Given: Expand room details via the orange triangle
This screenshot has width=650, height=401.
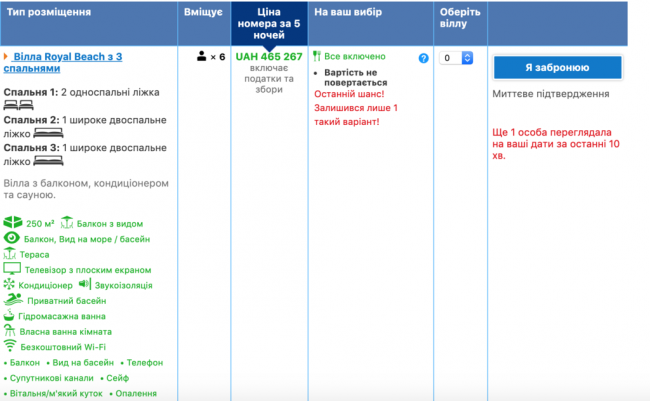Looking at the screenshot, I should 6,57.
